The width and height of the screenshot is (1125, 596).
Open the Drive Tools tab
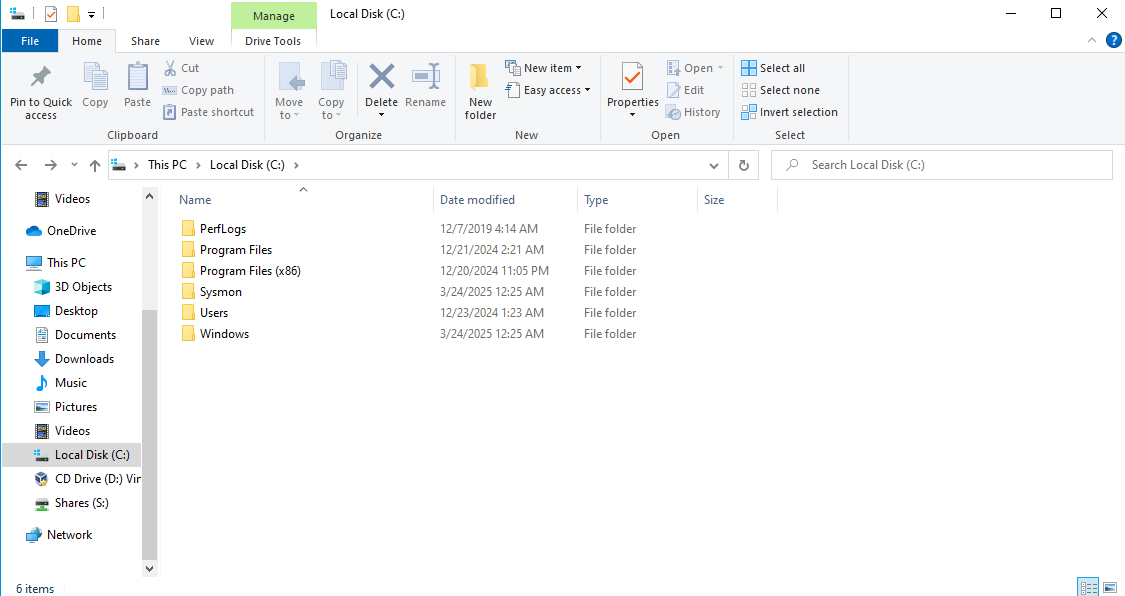click(x=273, y=41)
